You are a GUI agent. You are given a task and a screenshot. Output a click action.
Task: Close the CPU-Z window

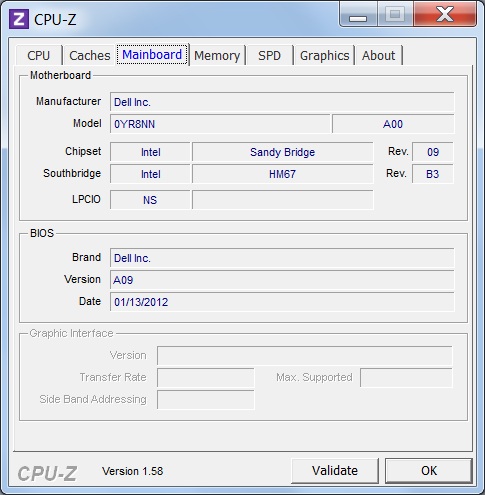[x=445, y=15]
